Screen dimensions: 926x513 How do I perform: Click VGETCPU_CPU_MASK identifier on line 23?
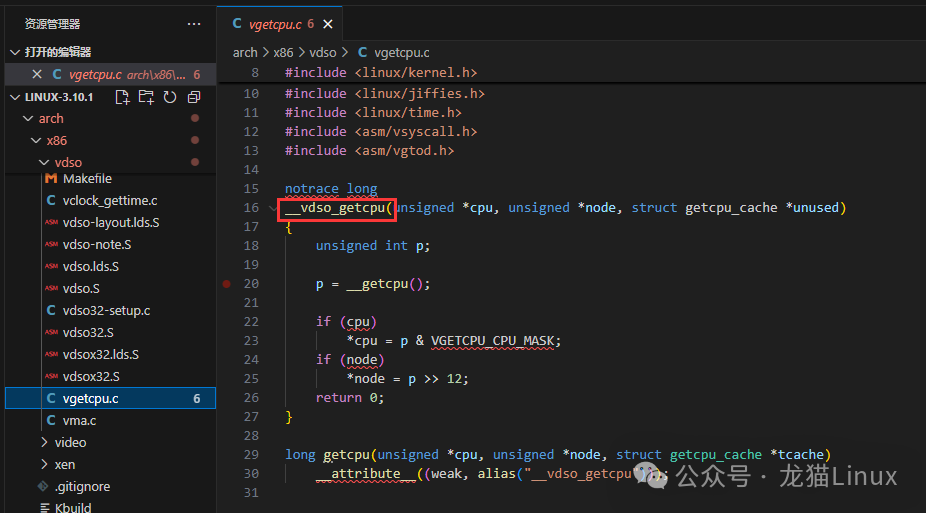[x=493, y=341]
